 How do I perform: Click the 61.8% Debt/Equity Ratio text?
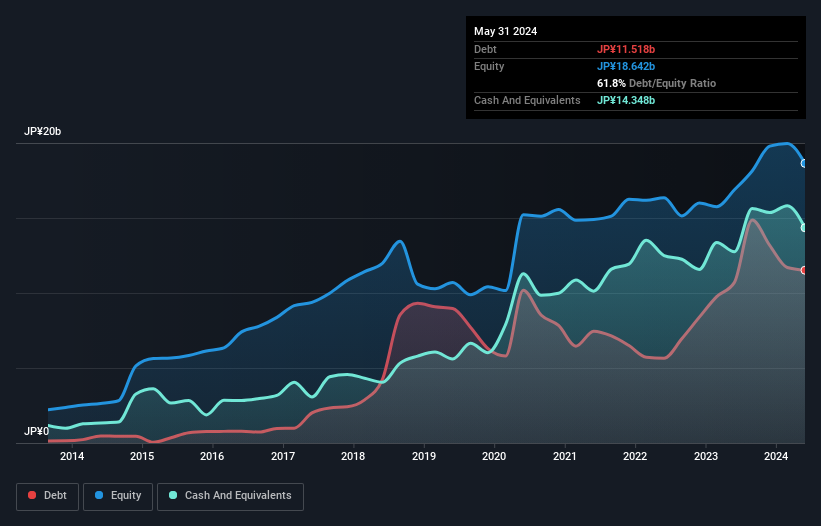click(656, 83)
